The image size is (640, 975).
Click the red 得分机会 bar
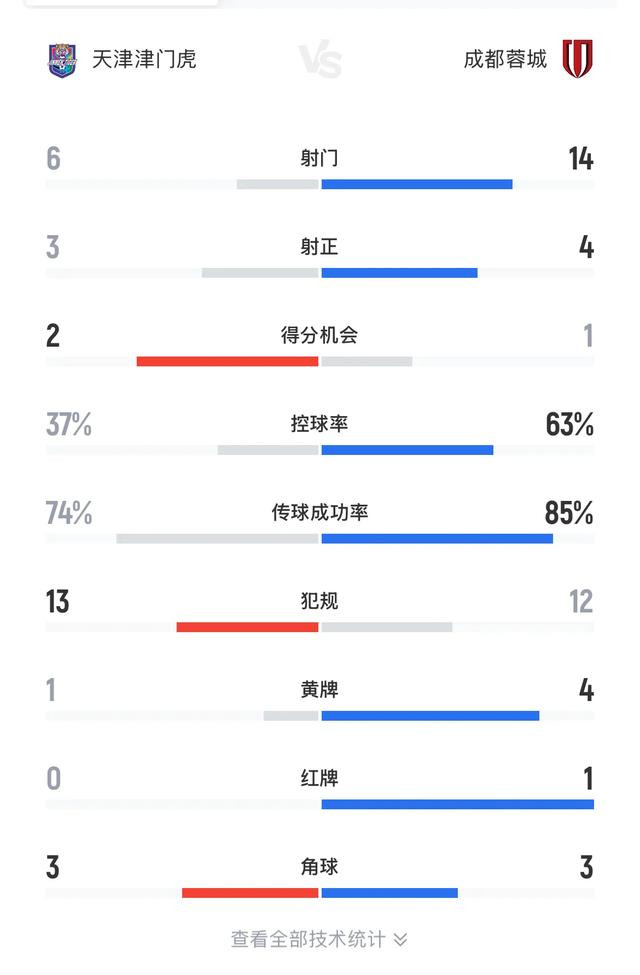tap(228, 361)
